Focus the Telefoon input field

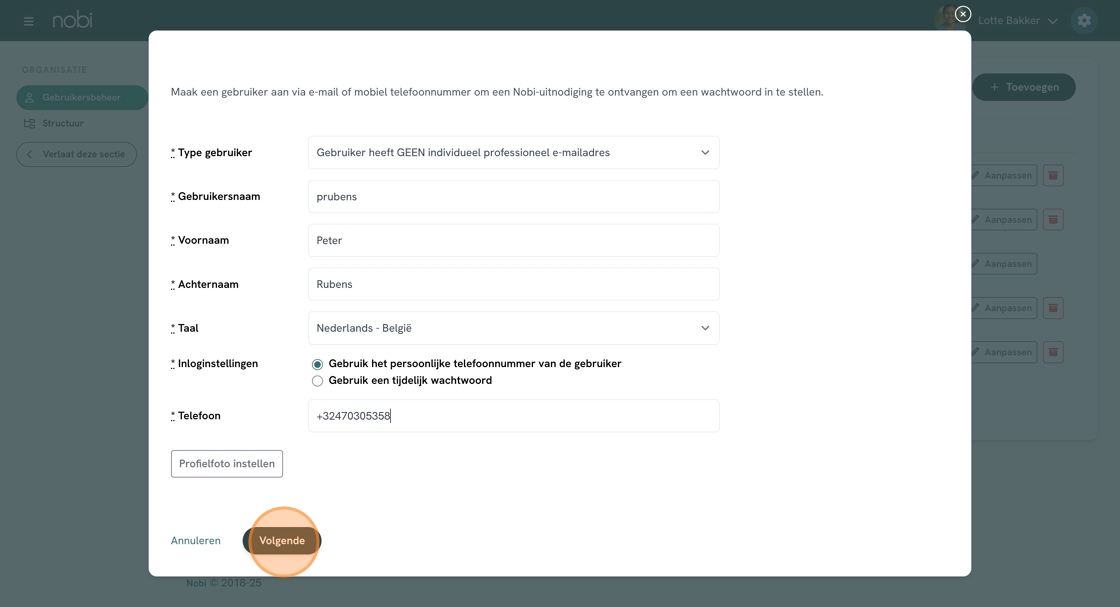[x=513, y=416]
